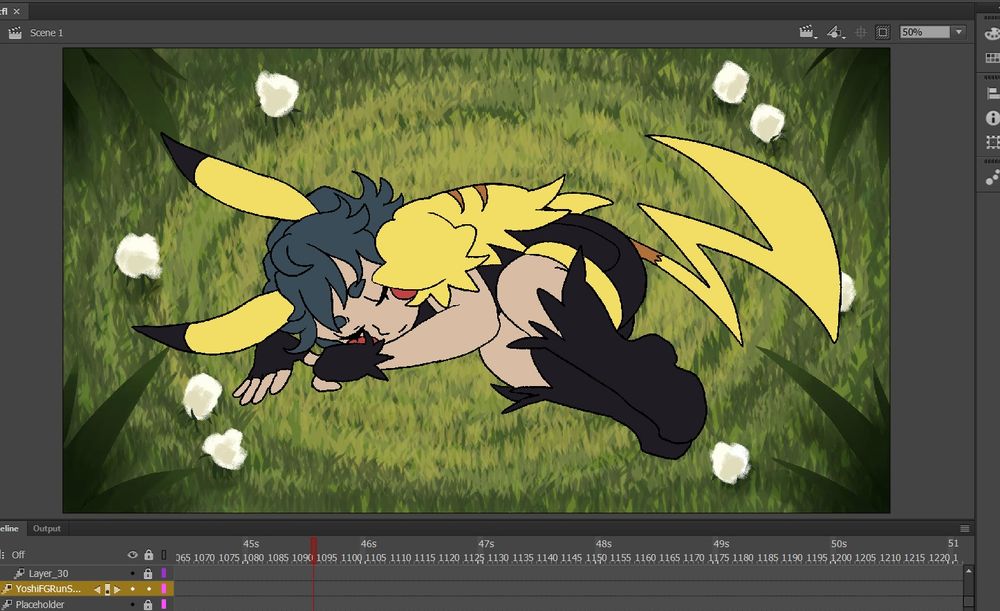Select the Scene 1 breadcrumb label

tap(47, 33)
